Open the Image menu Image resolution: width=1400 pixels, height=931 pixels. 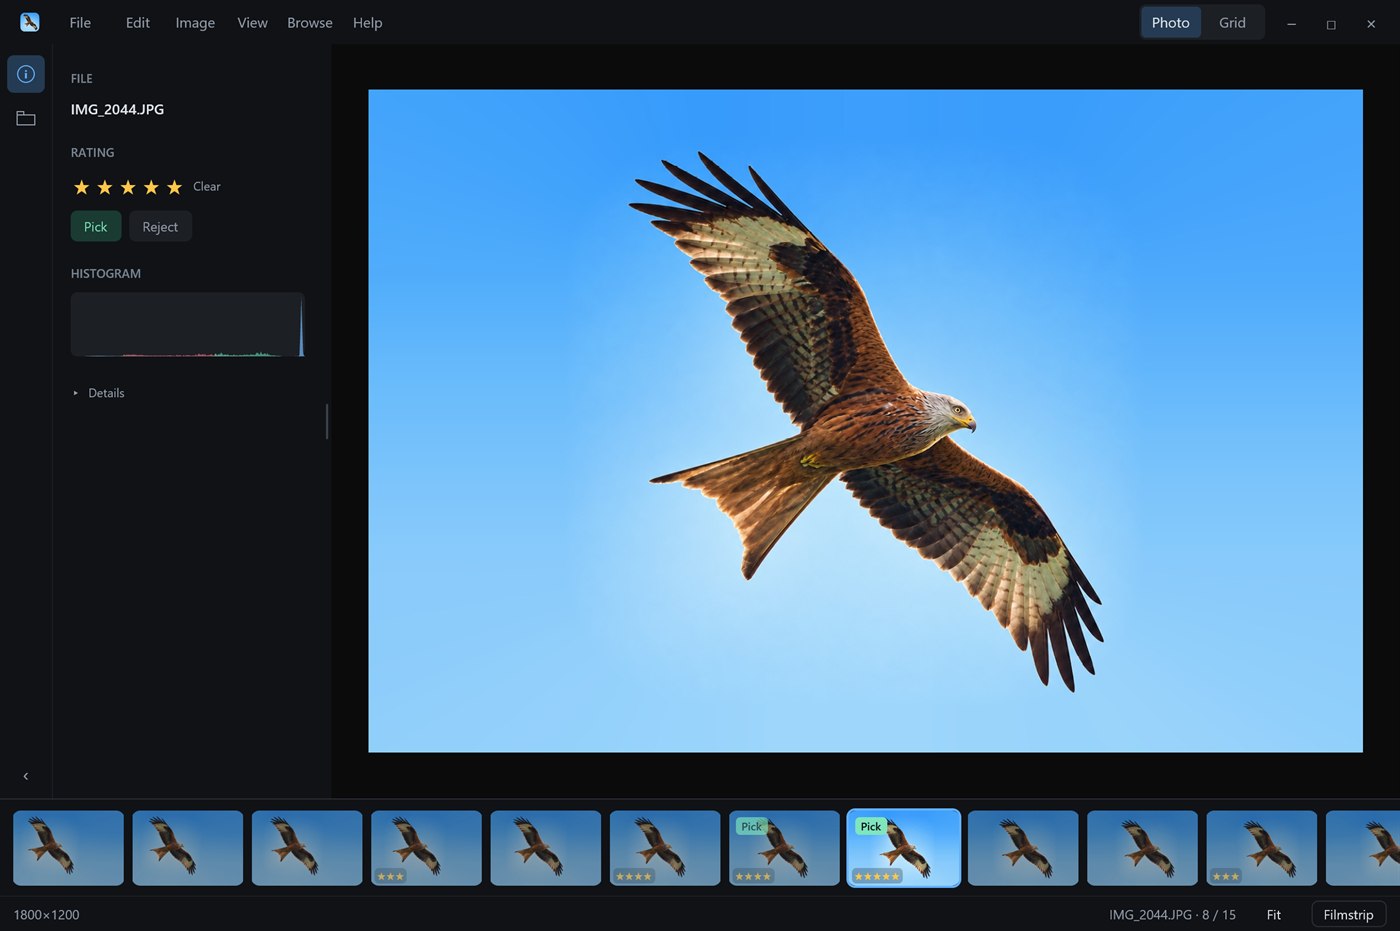click(x=195, y=23)
